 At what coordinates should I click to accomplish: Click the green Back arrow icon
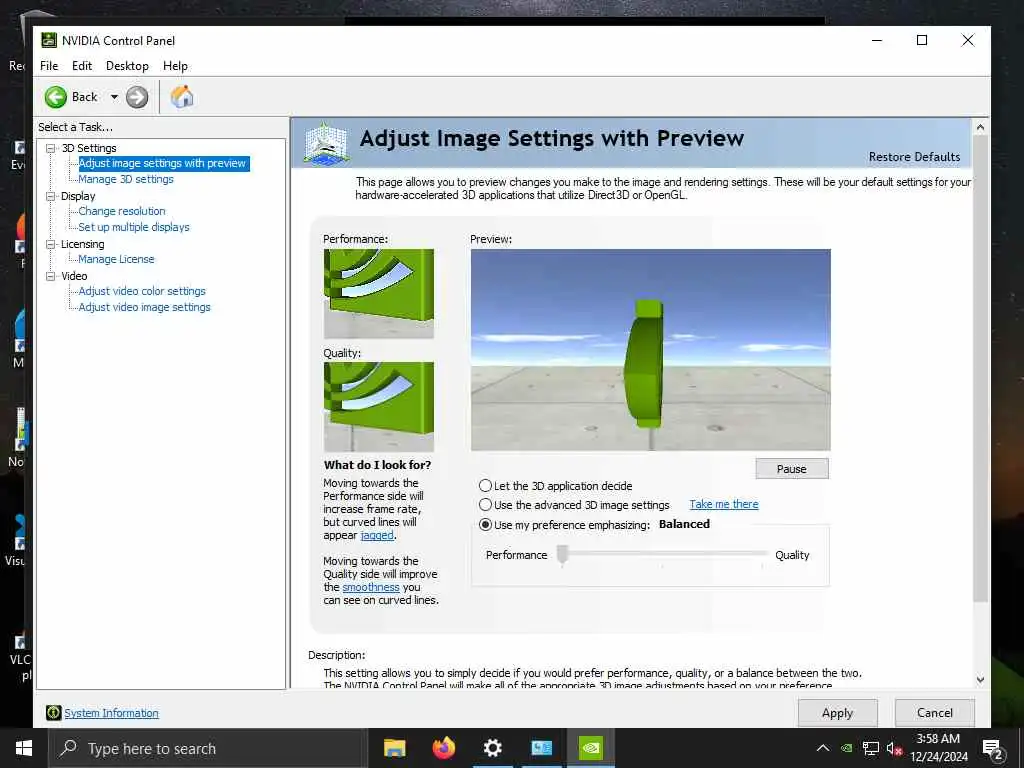(x=56, y=97)
